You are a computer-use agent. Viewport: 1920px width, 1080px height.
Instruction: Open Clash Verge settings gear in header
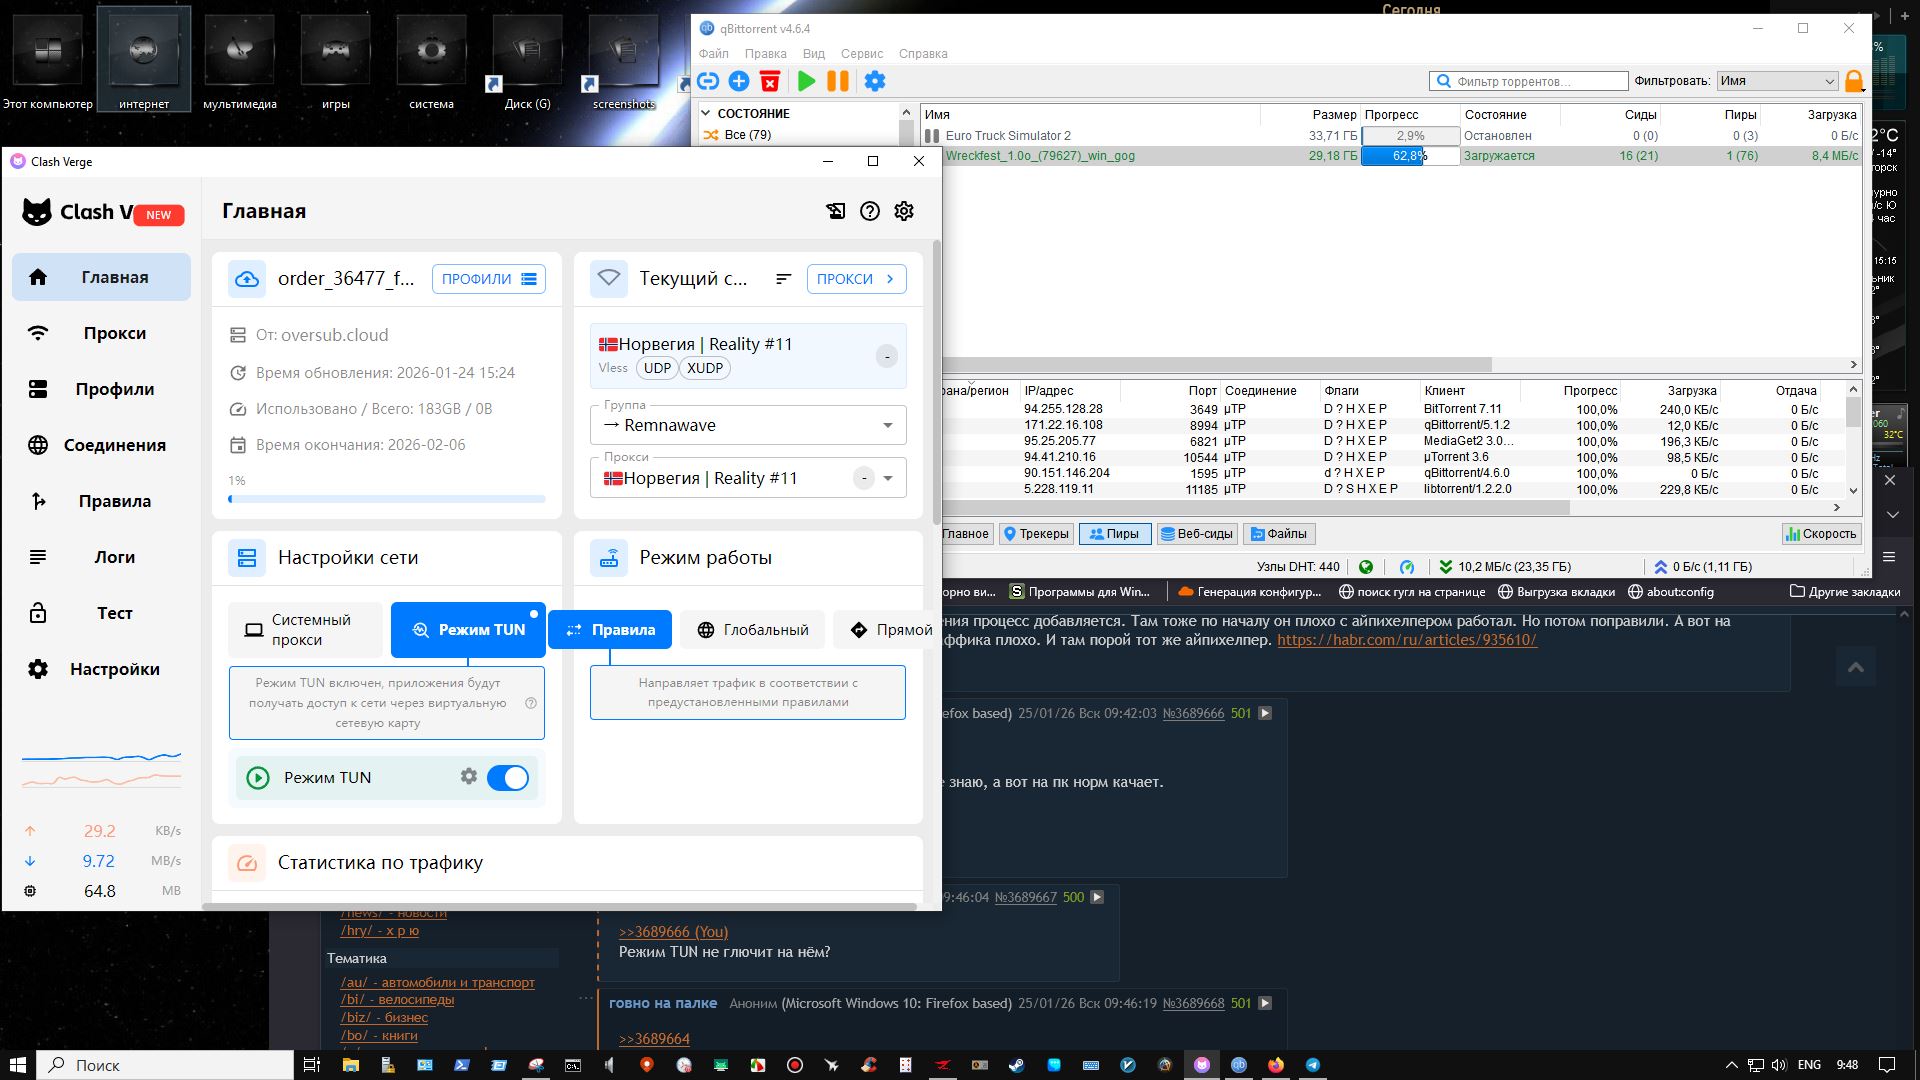pos(904,211)
